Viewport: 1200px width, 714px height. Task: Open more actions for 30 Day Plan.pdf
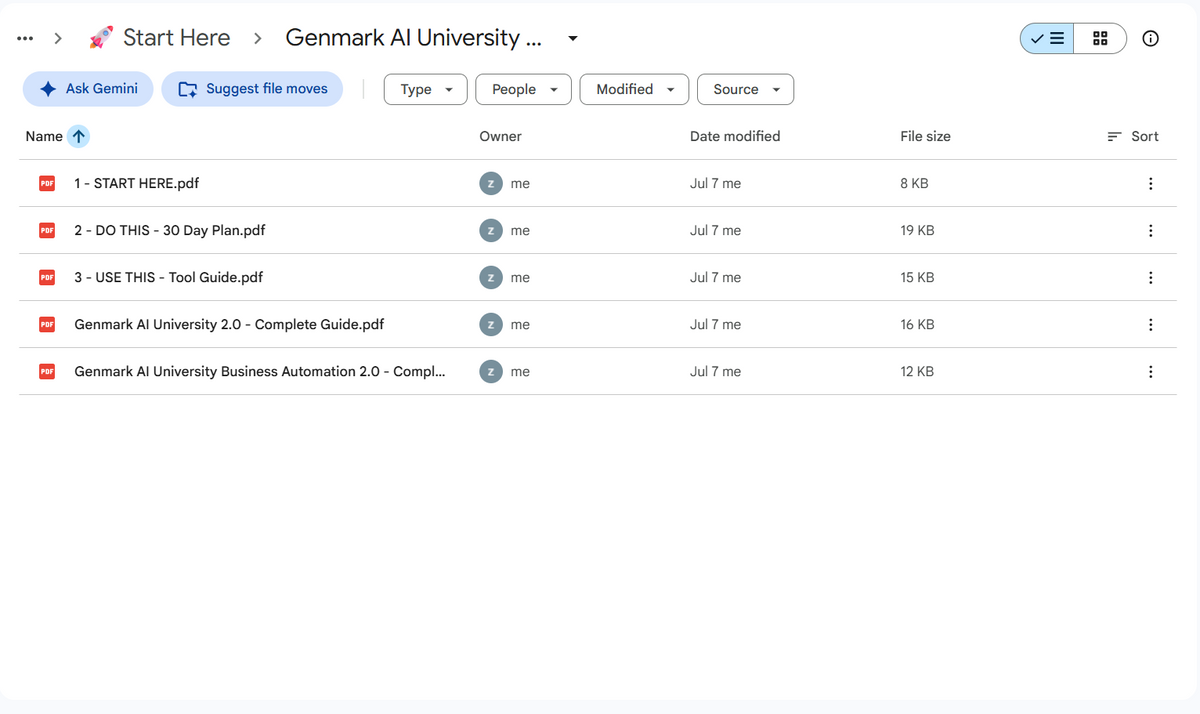(x=1151, y=231)
